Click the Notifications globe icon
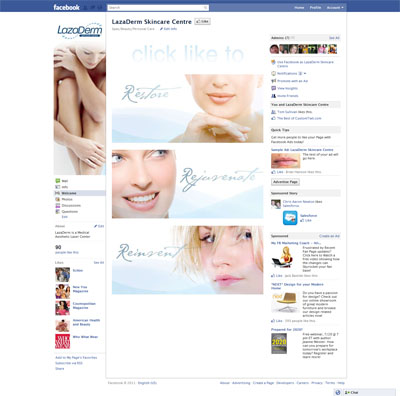 273,73
